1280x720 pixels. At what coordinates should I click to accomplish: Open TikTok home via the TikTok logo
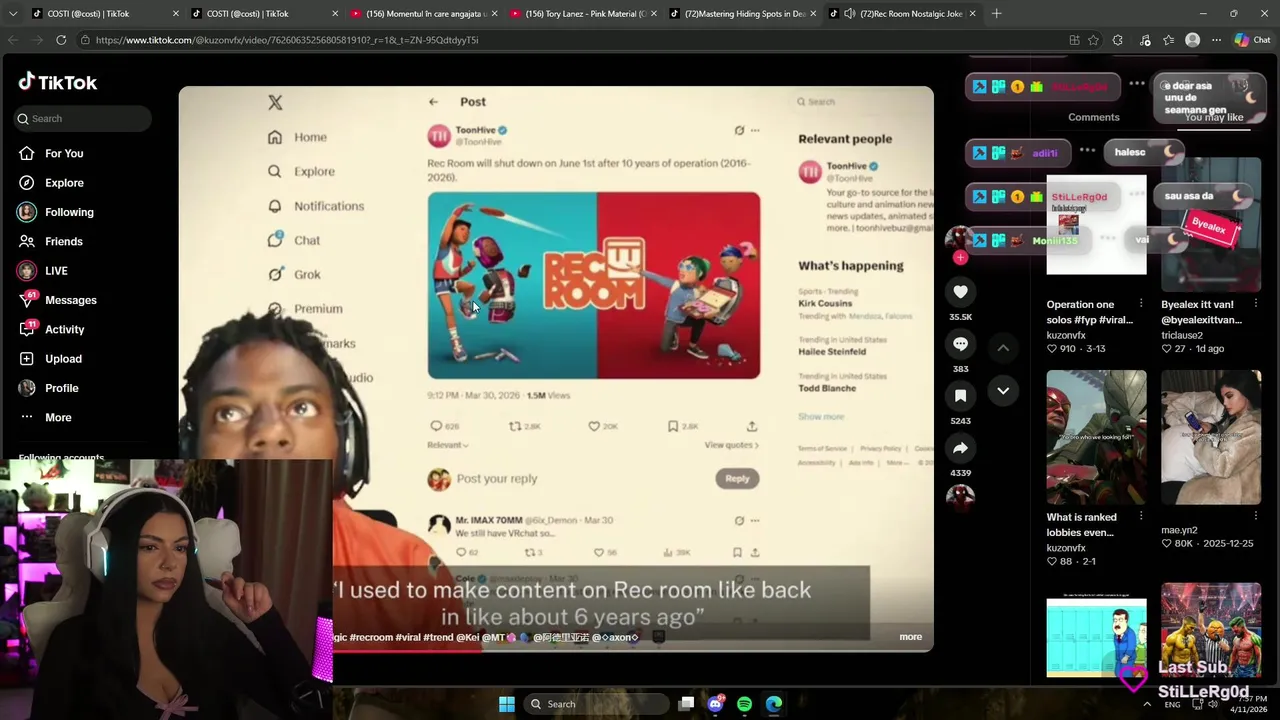(x=58, y=82)
